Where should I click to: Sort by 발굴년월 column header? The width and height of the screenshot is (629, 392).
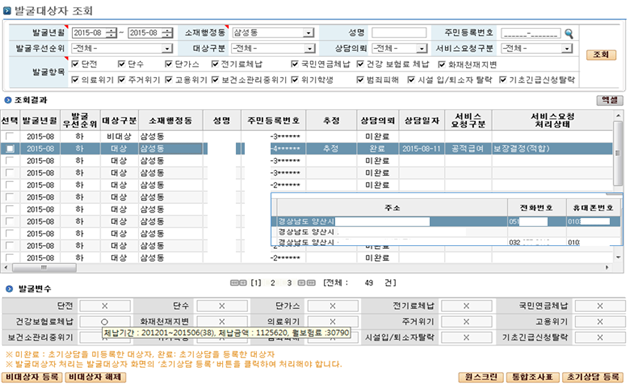pyautogui.click(x=40, y=120)
